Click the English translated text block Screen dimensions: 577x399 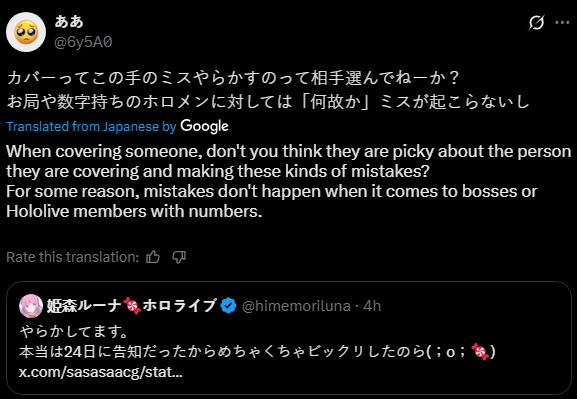click(x=288, y=181)
